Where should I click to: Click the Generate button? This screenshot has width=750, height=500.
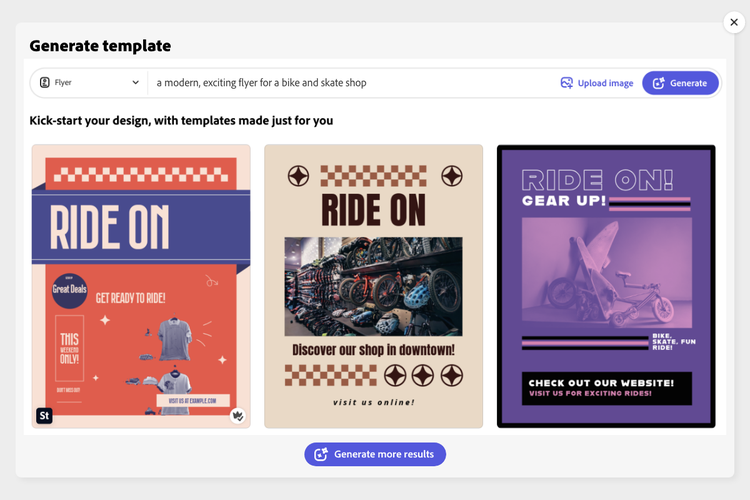coord(680,83)
